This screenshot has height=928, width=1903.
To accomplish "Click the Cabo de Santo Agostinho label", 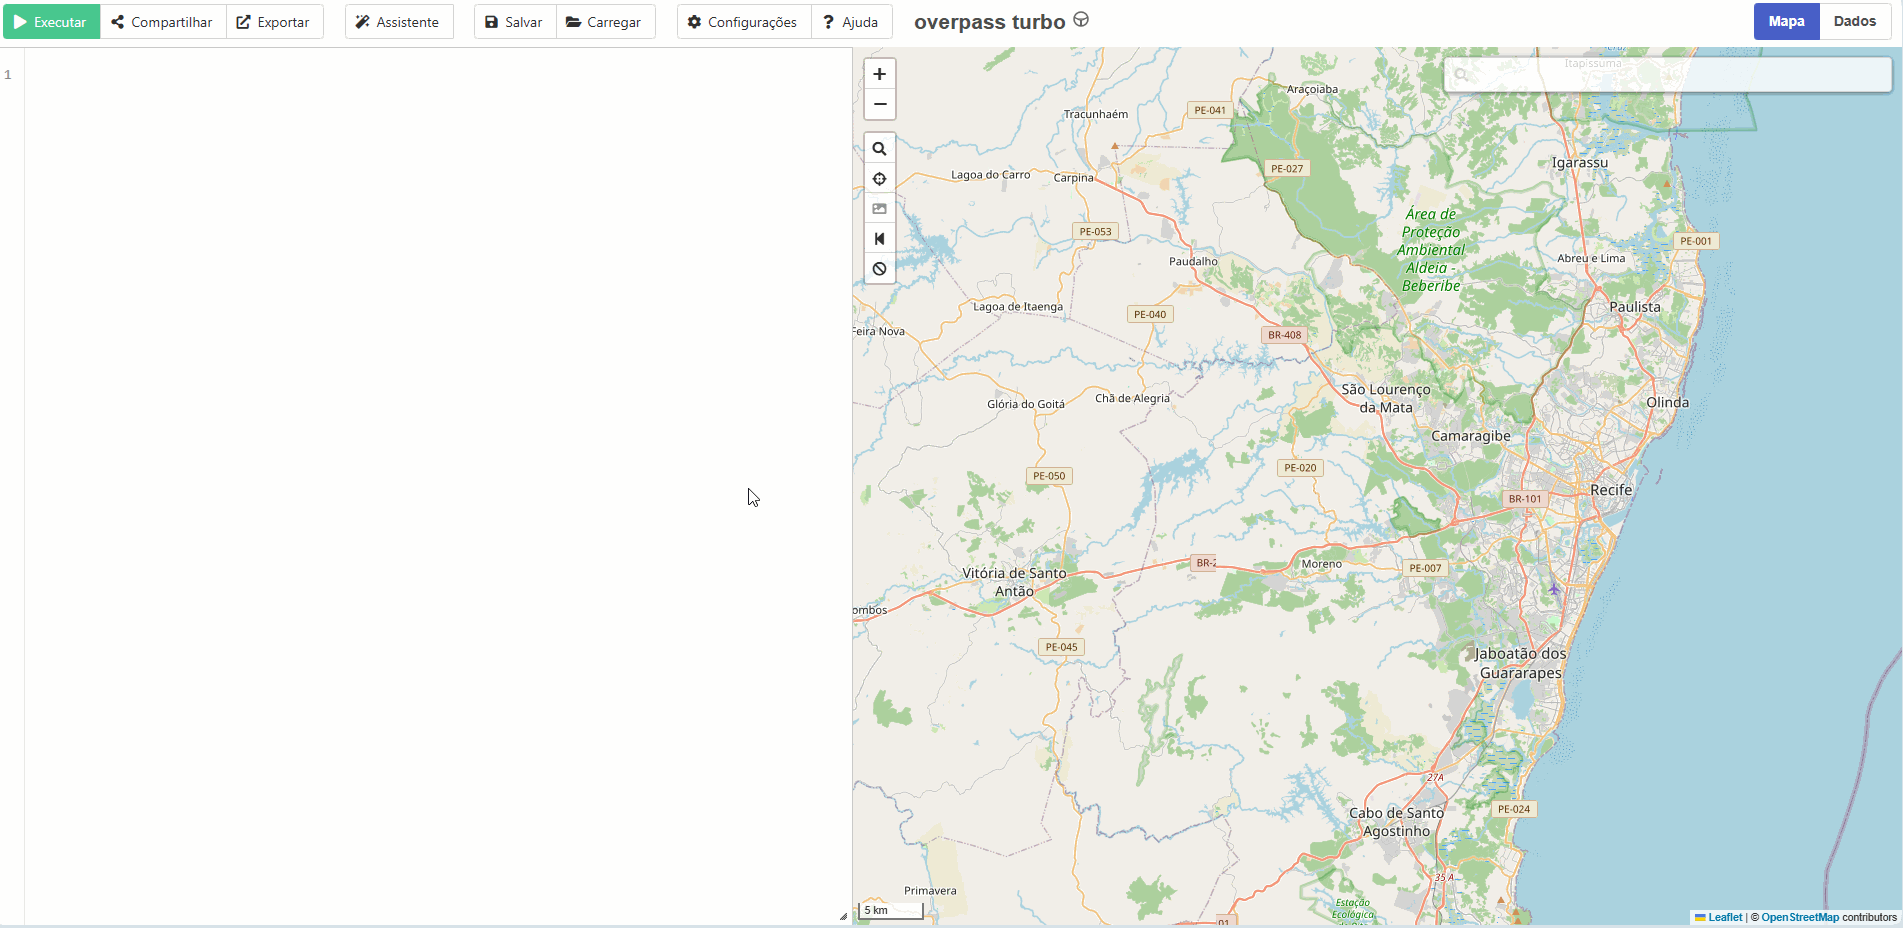I will [1397, 822].
